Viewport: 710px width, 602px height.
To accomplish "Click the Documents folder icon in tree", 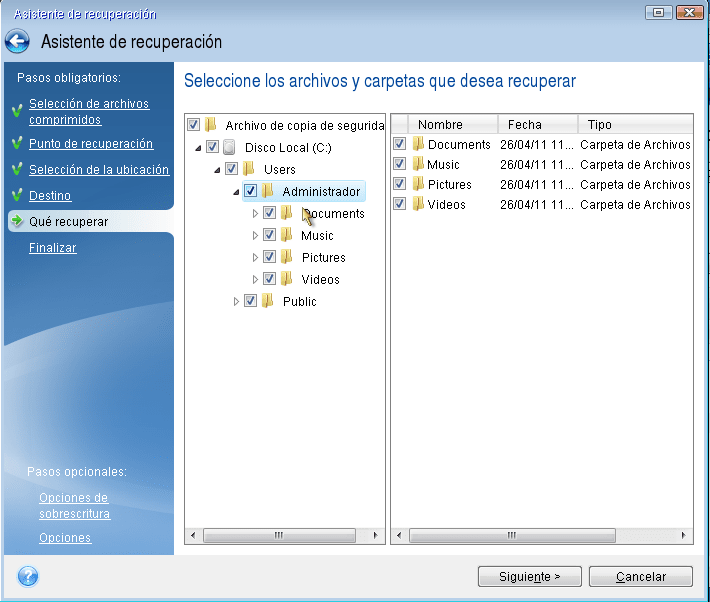I will pyautogui.click(x=287, y=213).
